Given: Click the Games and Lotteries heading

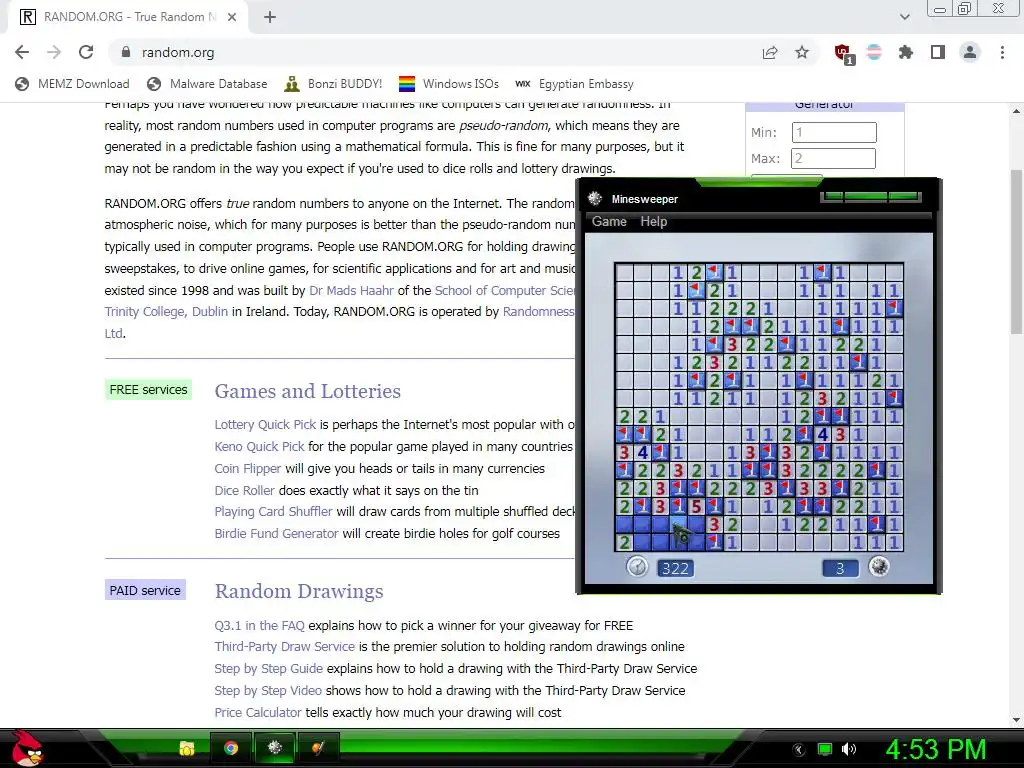Looking at the screenshot, I should pyautogui.click(x=308, y=391).
